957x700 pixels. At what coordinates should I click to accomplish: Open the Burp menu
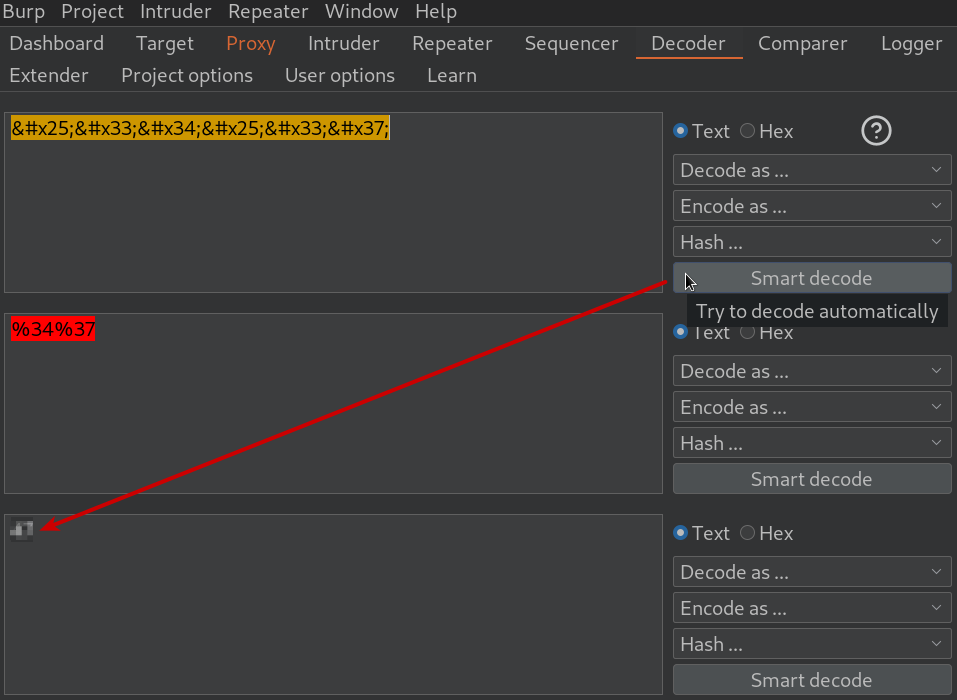coord(23,12)
